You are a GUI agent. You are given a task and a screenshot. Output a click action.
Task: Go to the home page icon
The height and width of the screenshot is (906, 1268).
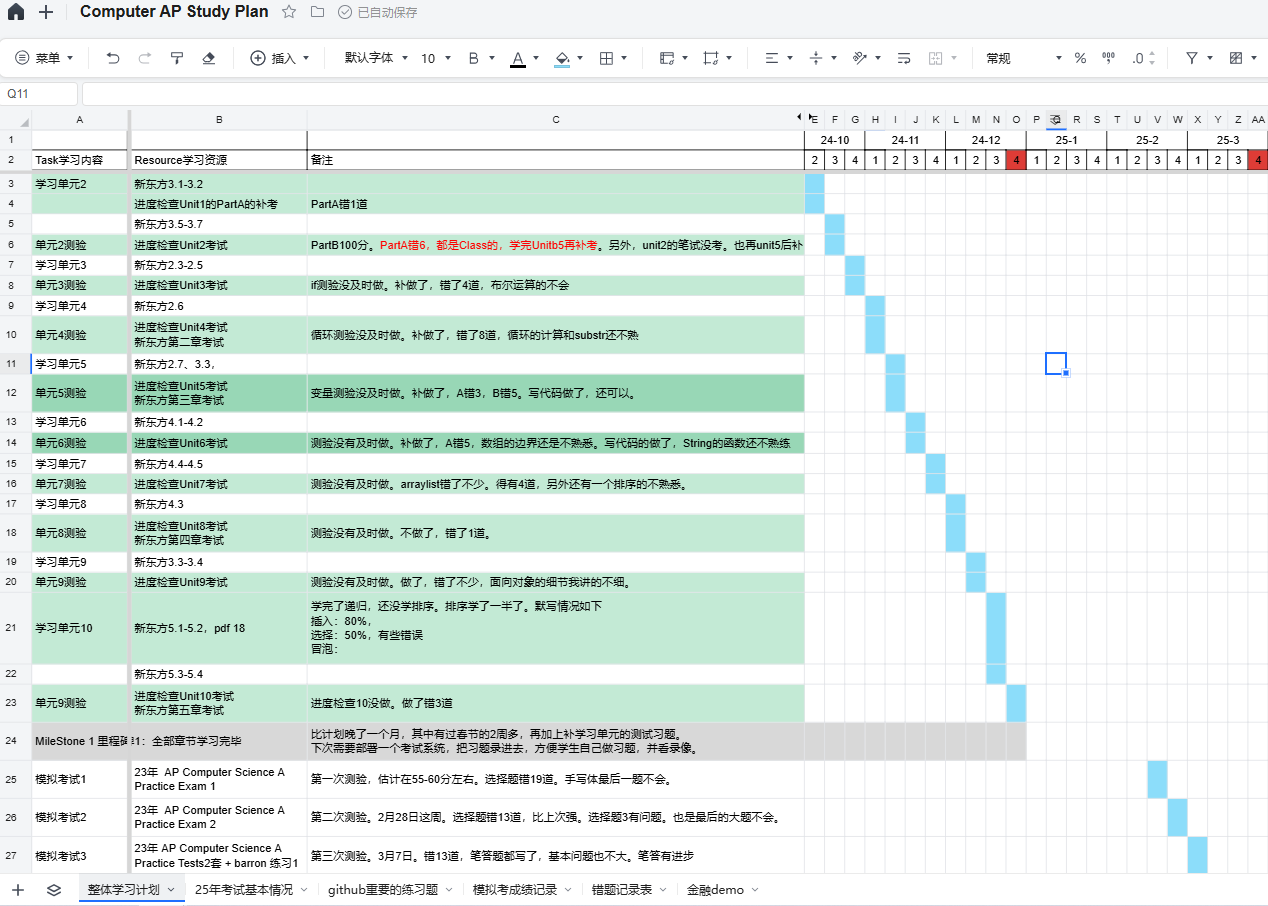pos(16,12)
